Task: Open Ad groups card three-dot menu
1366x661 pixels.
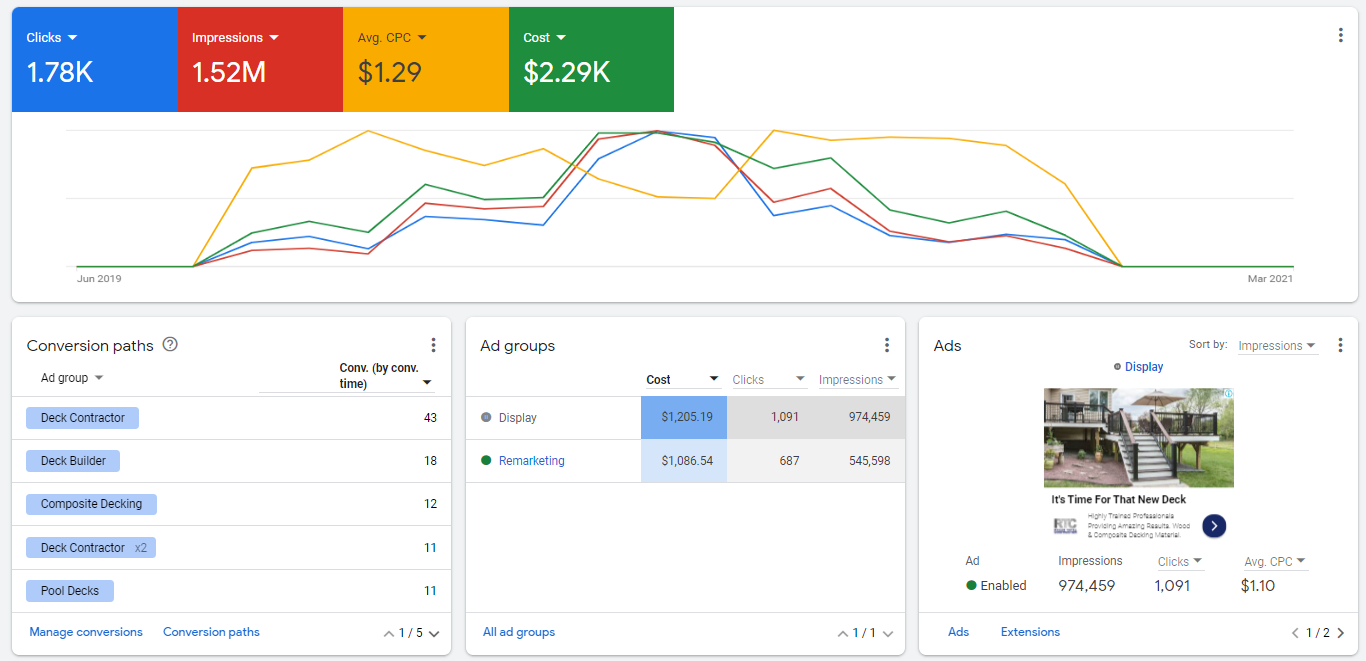Action: point(886,345)
